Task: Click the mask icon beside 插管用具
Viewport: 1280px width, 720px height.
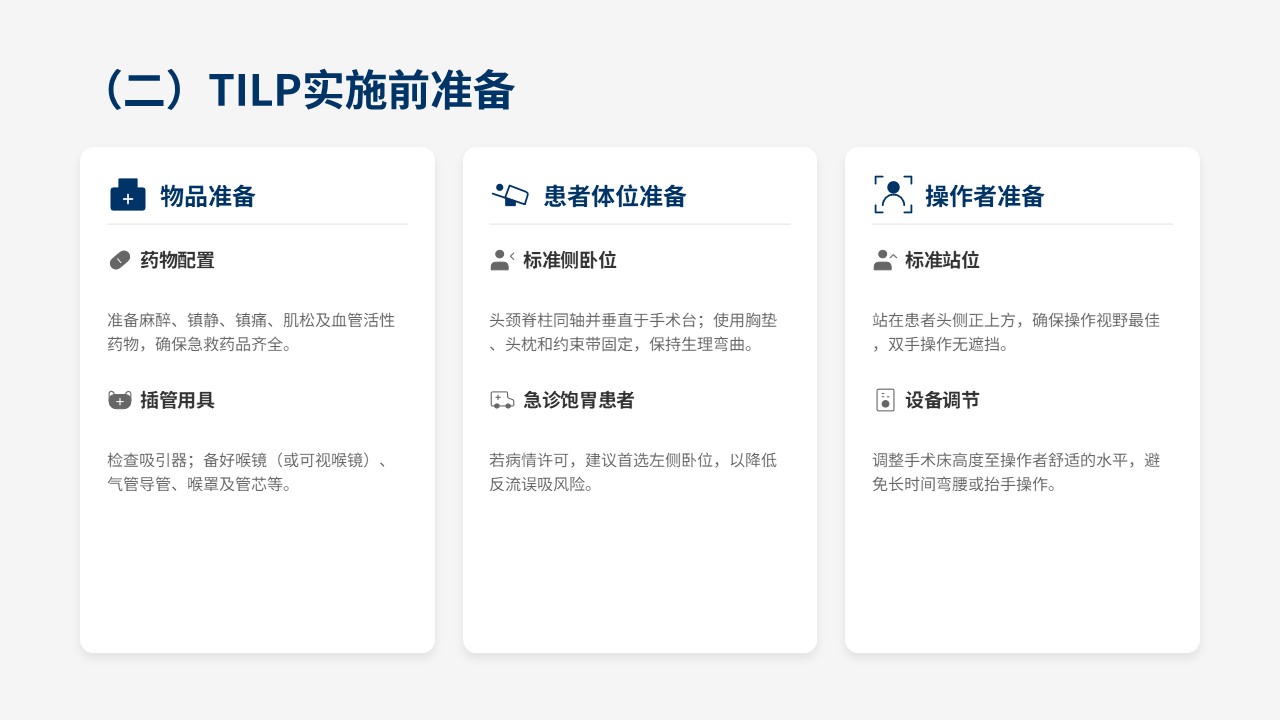Action: click(119, 400)
